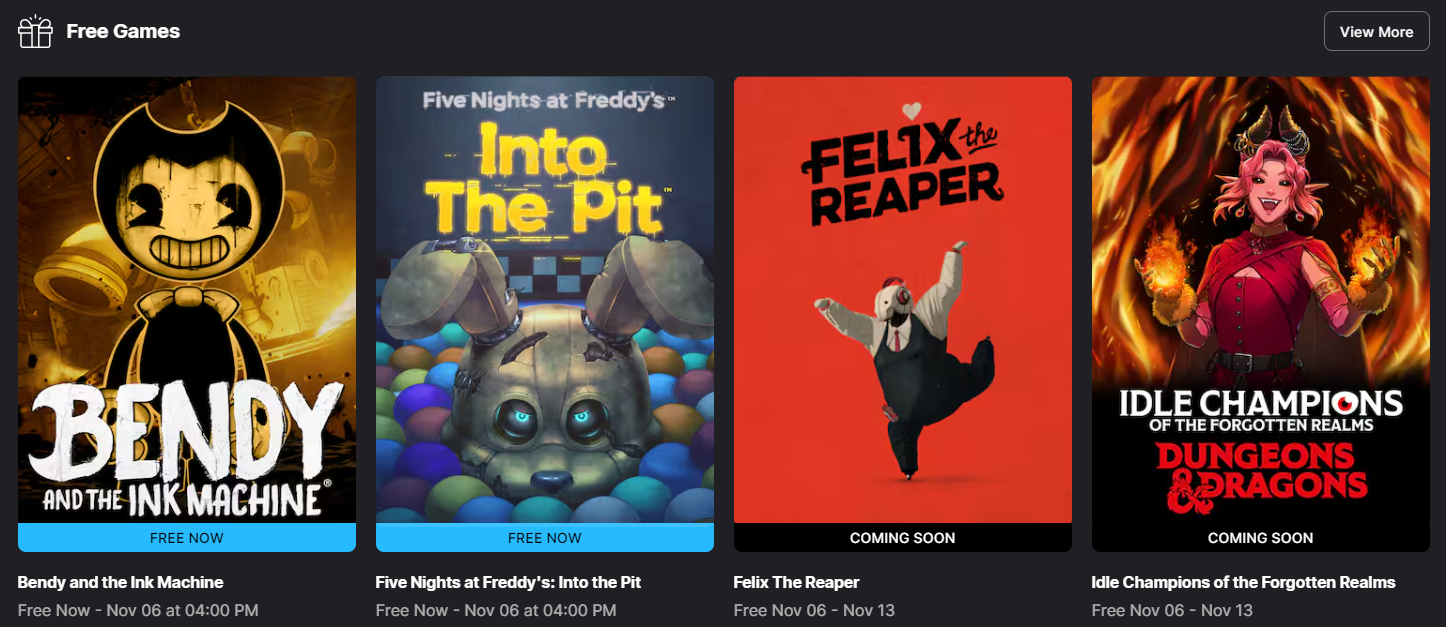Image resolution: width=1446 pixels, height=627 pixels.
Task: Open the Idle Champions cover image
Action: pos(1261,300)
